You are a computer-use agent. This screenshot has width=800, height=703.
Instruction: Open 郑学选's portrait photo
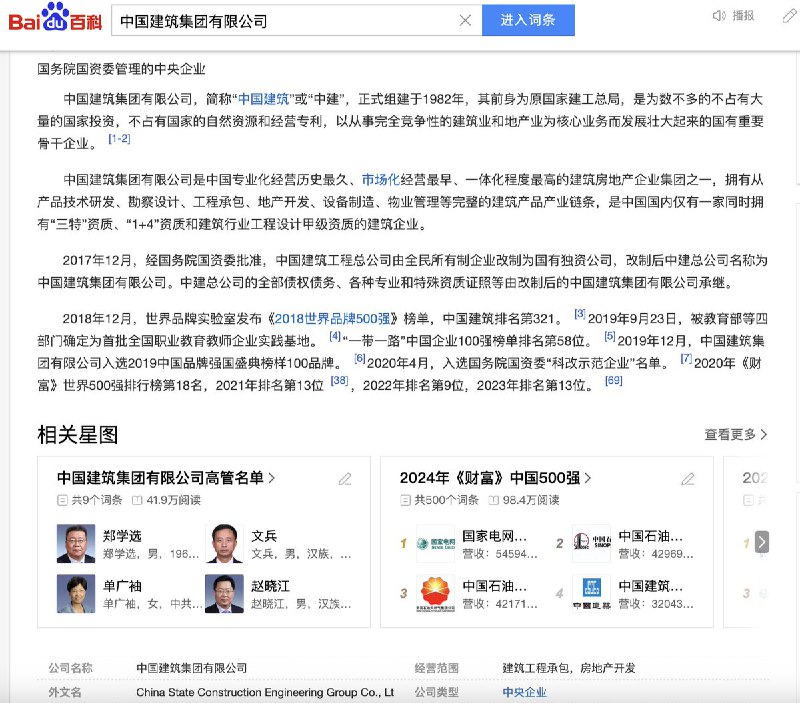[x=76, y=543]
